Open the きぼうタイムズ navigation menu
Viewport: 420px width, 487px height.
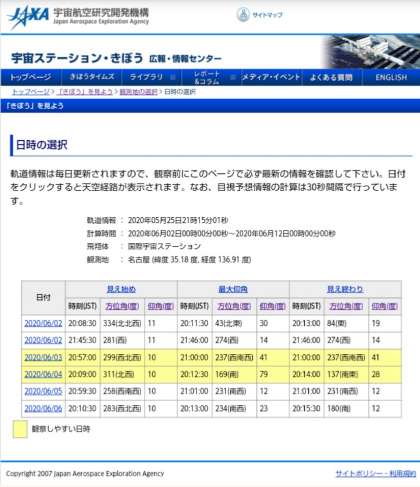(92, 77)
